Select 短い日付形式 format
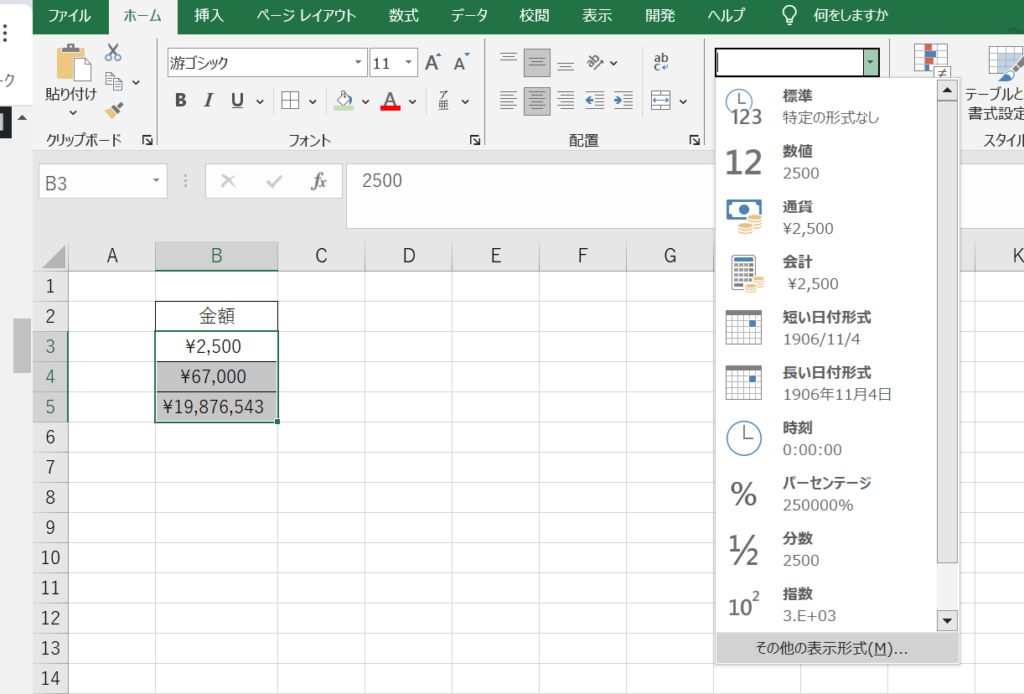1024x694 pixels. tap(826, 328)
